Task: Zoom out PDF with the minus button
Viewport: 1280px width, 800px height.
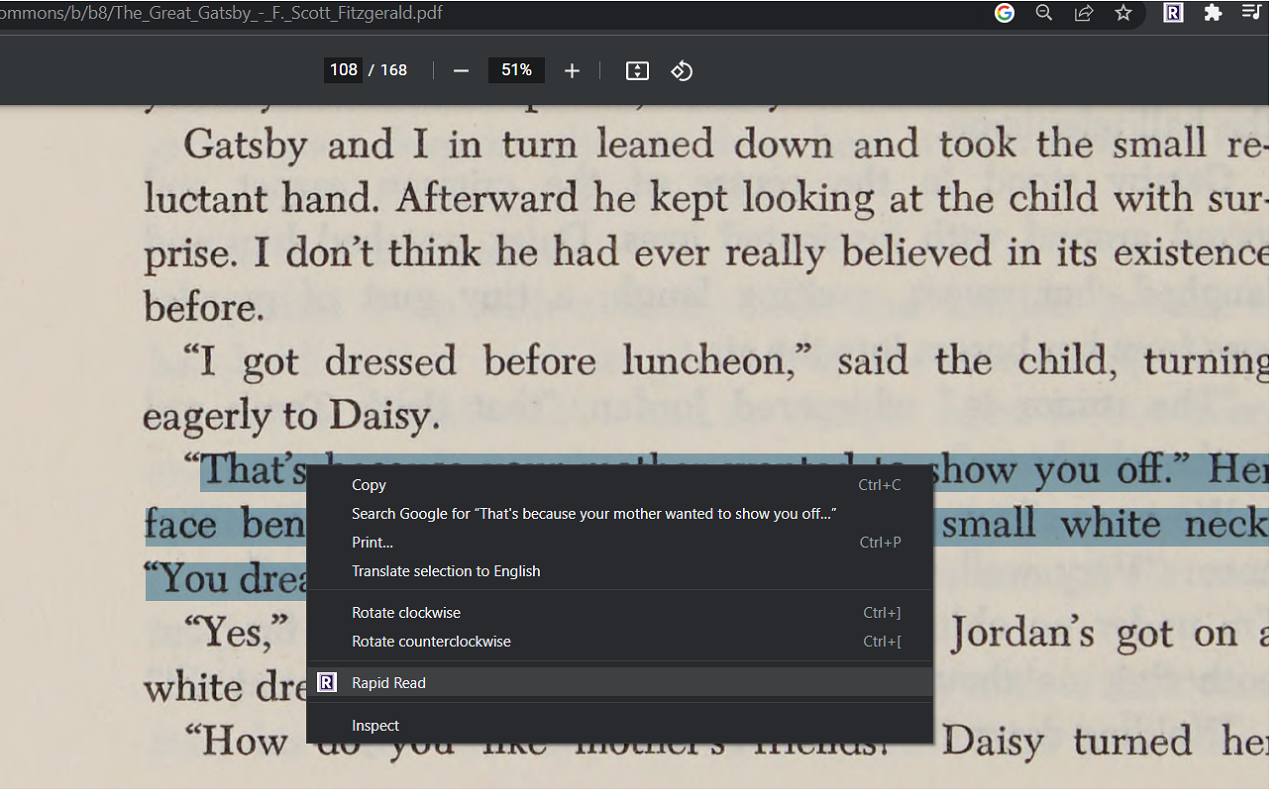Action: click(461, 71)
